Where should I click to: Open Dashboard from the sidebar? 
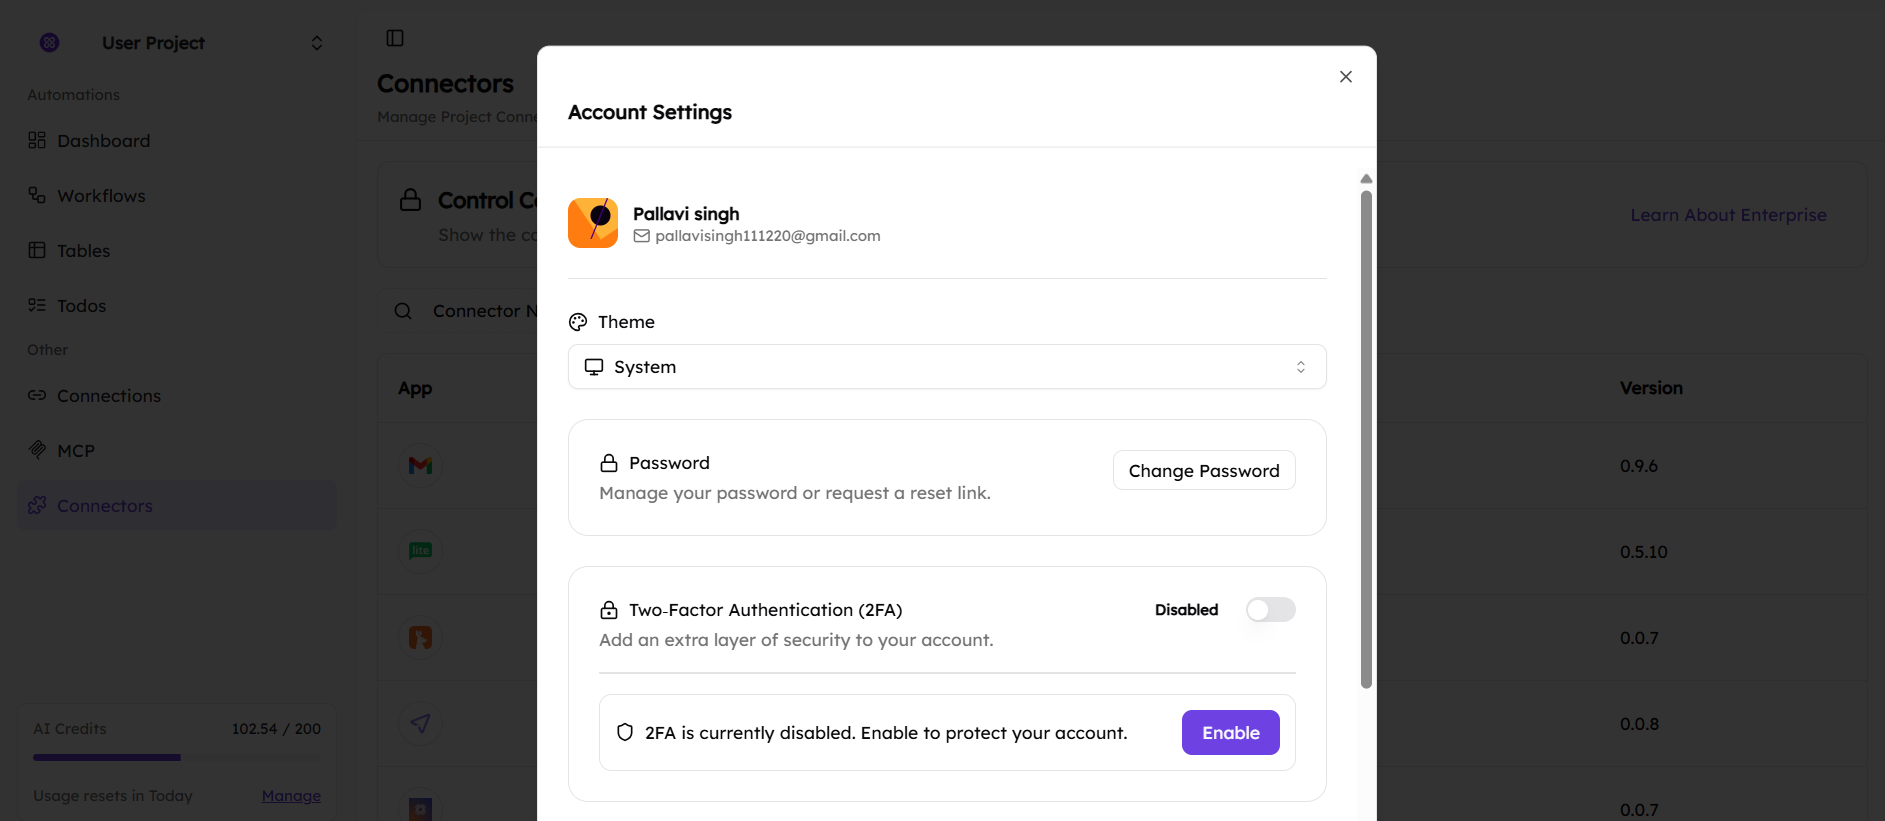(x=103, y=141)
